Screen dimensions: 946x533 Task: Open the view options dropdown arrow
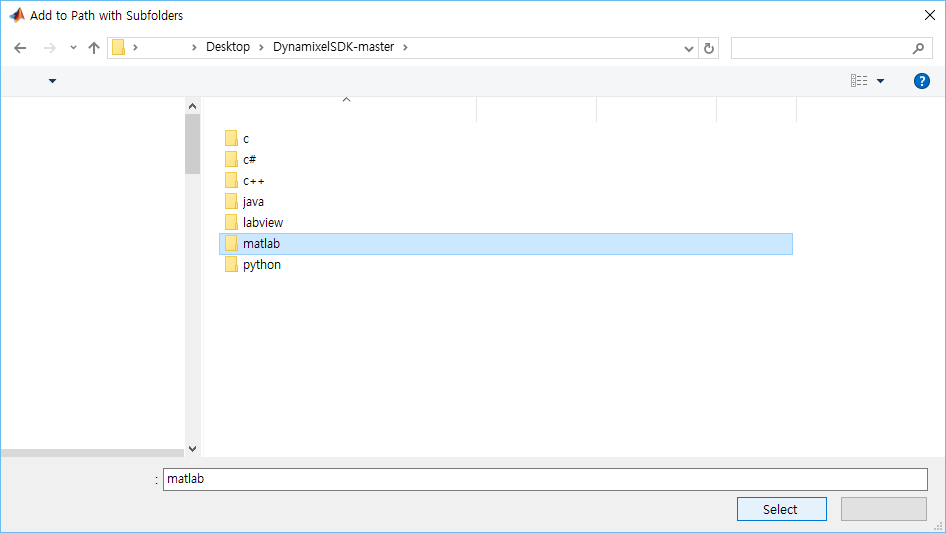880,81
